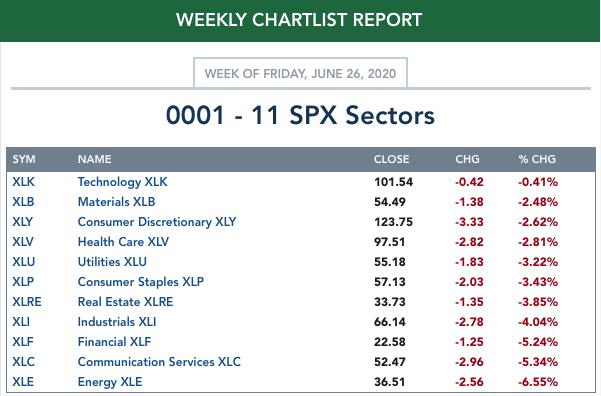Sort by the CLOSE column header
The width and height of the screenshot is (601, 396).
(391, 159)
